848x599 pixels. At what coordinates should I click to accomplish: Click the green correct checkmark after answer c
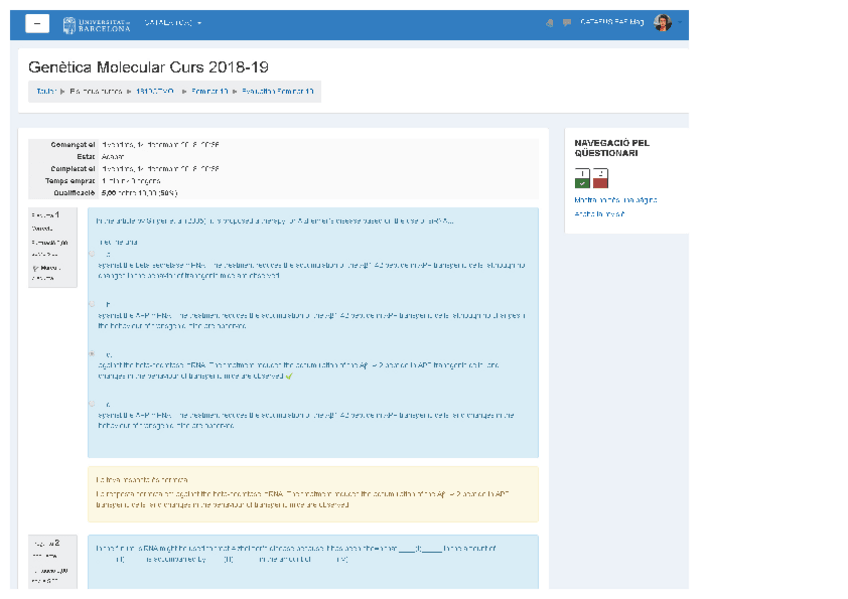[x=289, y=376]
